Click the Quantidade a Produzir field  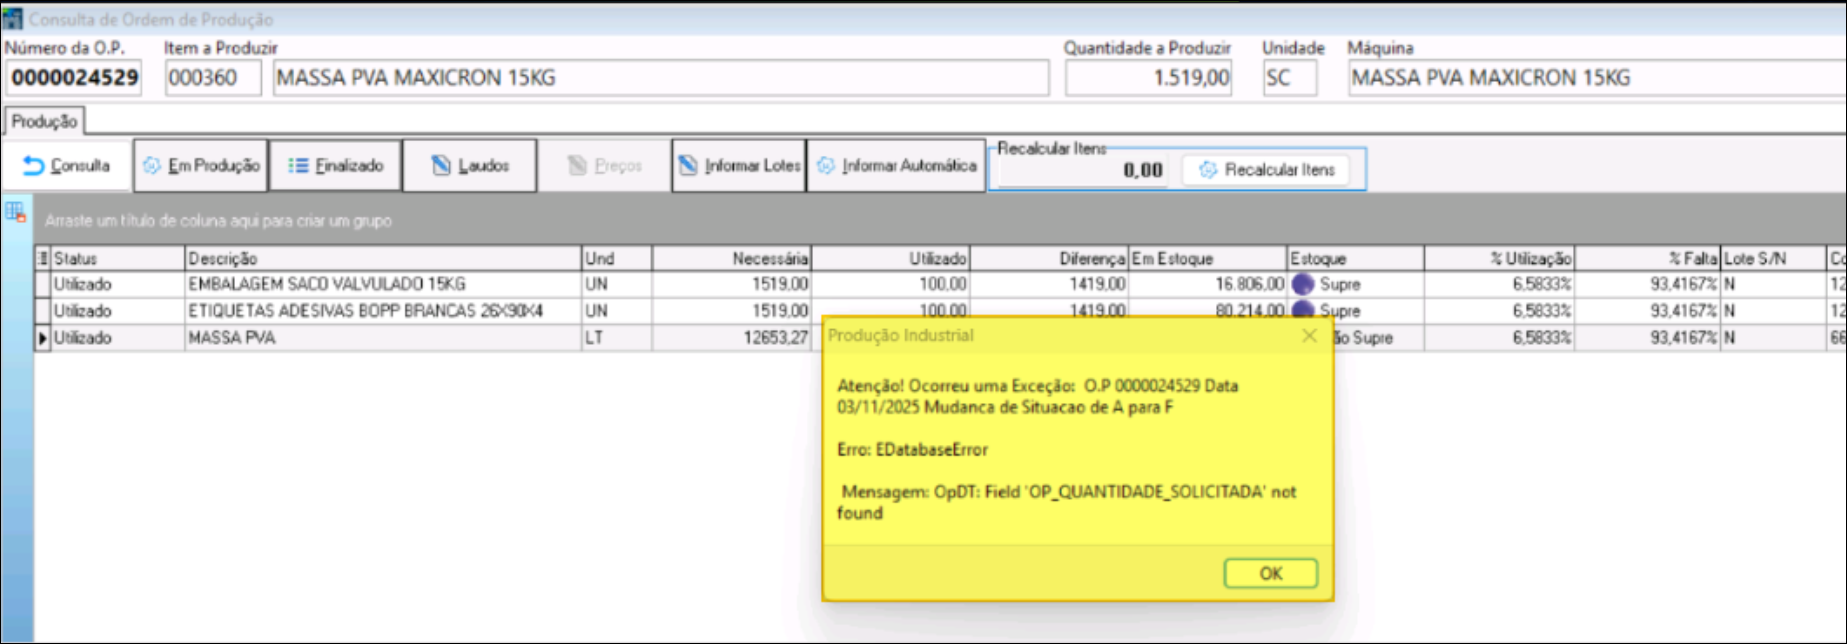(1148, 78)
